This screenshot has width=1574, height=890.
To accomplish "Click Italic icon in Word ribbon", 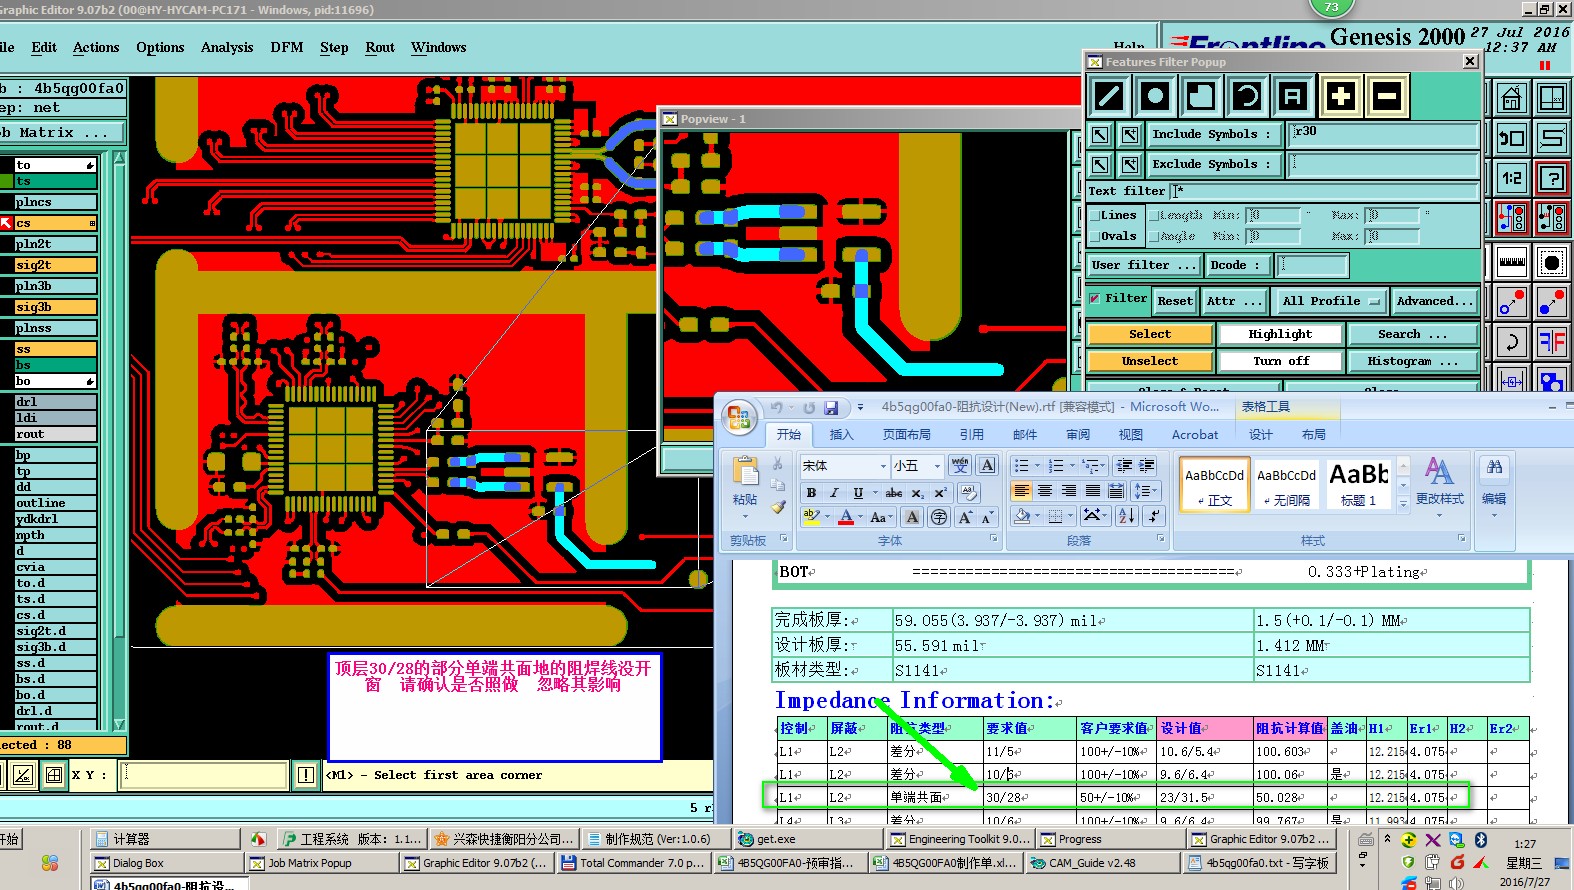I will [834, 492].
